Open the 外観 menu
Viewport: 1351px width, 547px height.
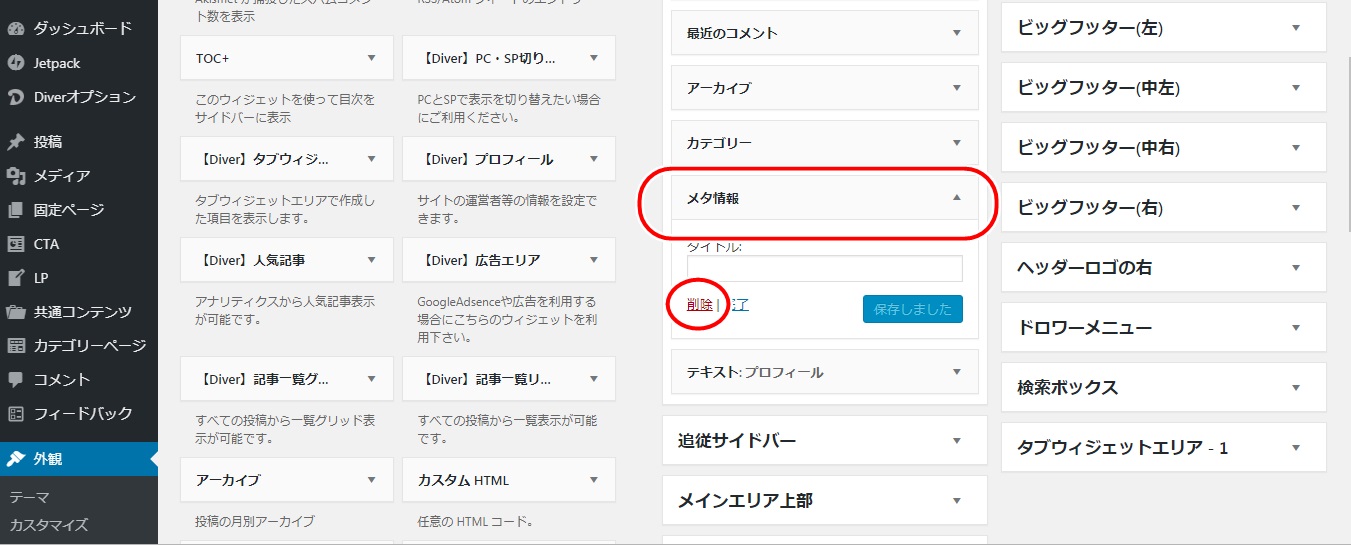[48, 459]
